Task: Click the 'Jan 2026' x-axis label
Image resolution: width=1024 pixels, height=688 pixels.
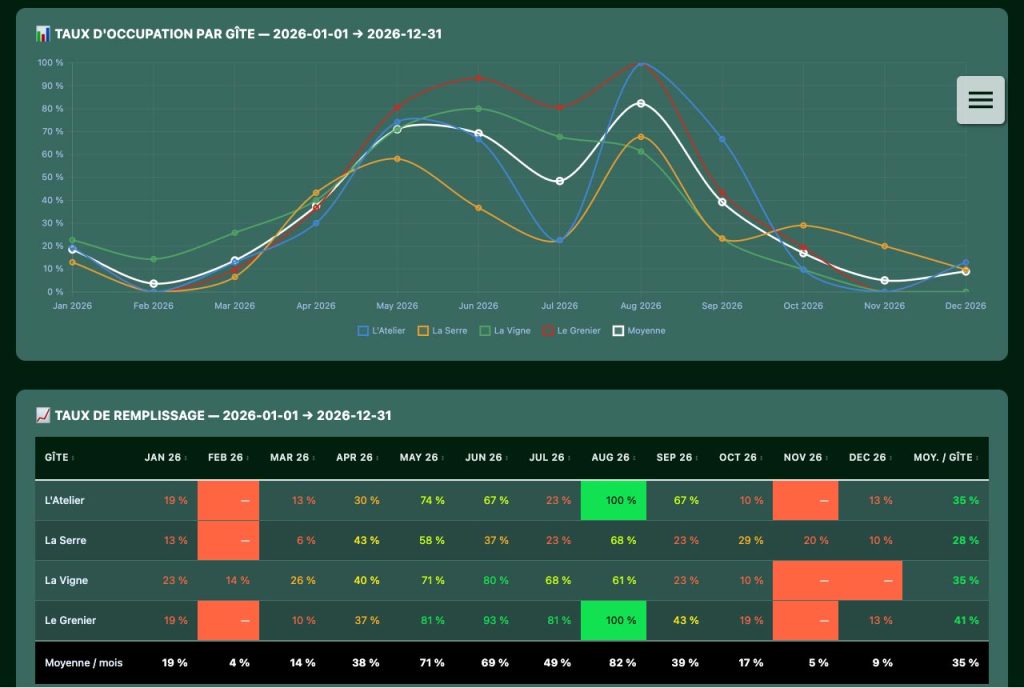Action: pos(72,305)
